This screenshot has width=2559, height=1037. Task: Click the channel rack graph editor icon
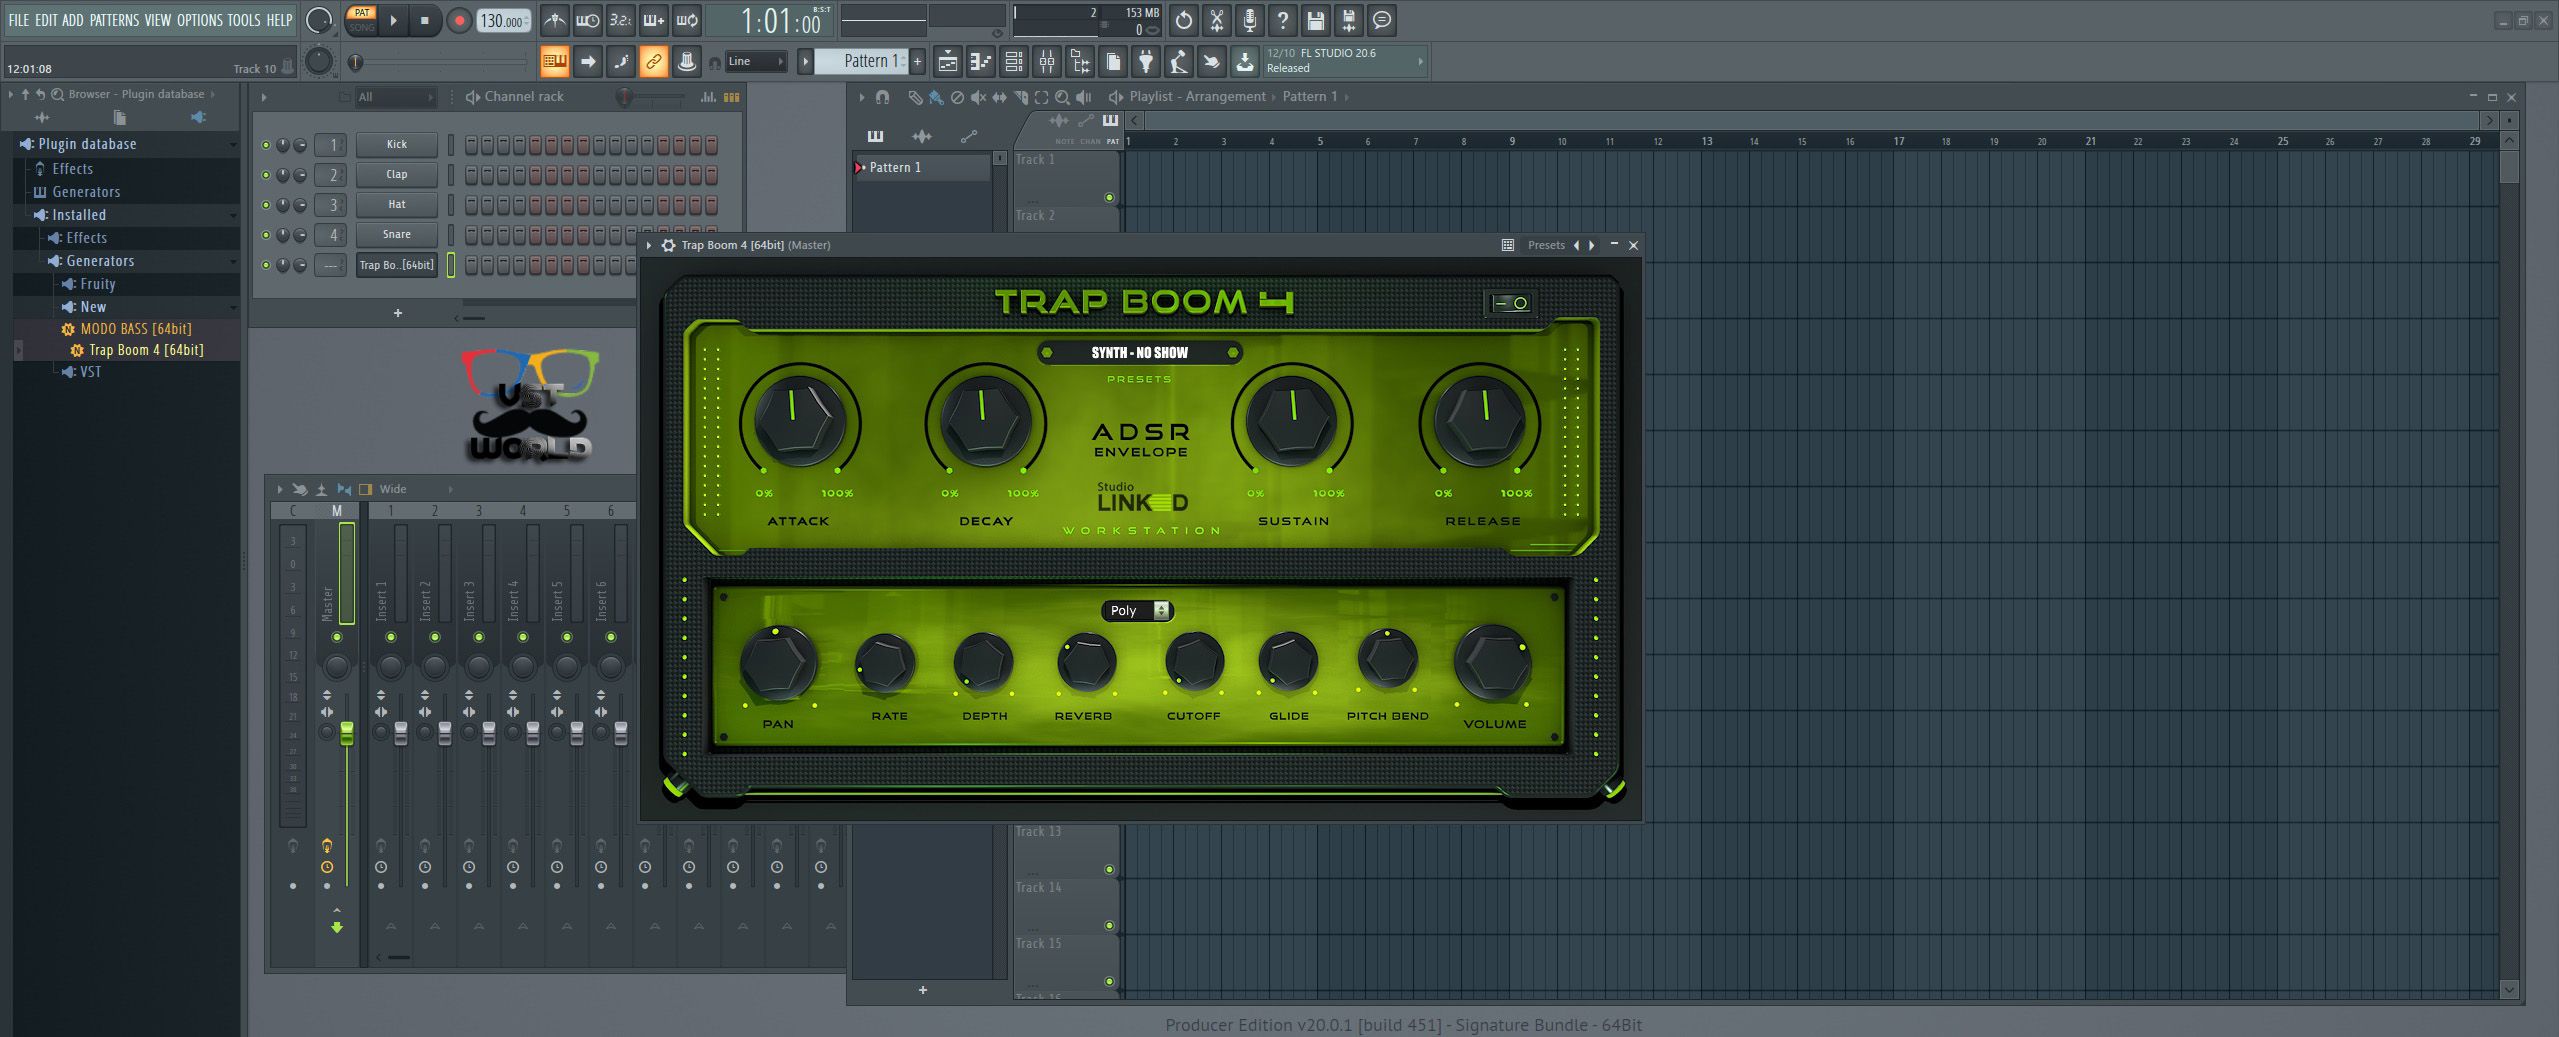point(708,97)
